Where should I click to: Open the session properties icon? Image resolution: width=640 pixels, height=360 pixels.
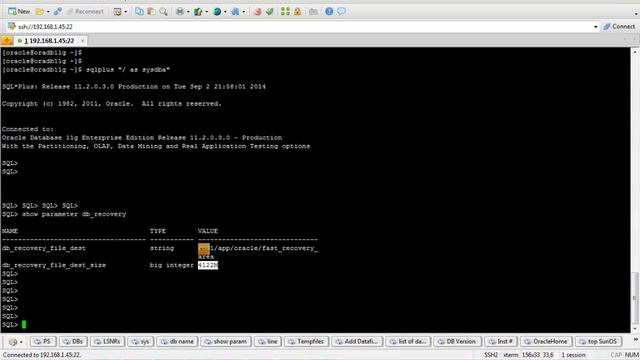point(118,11)
